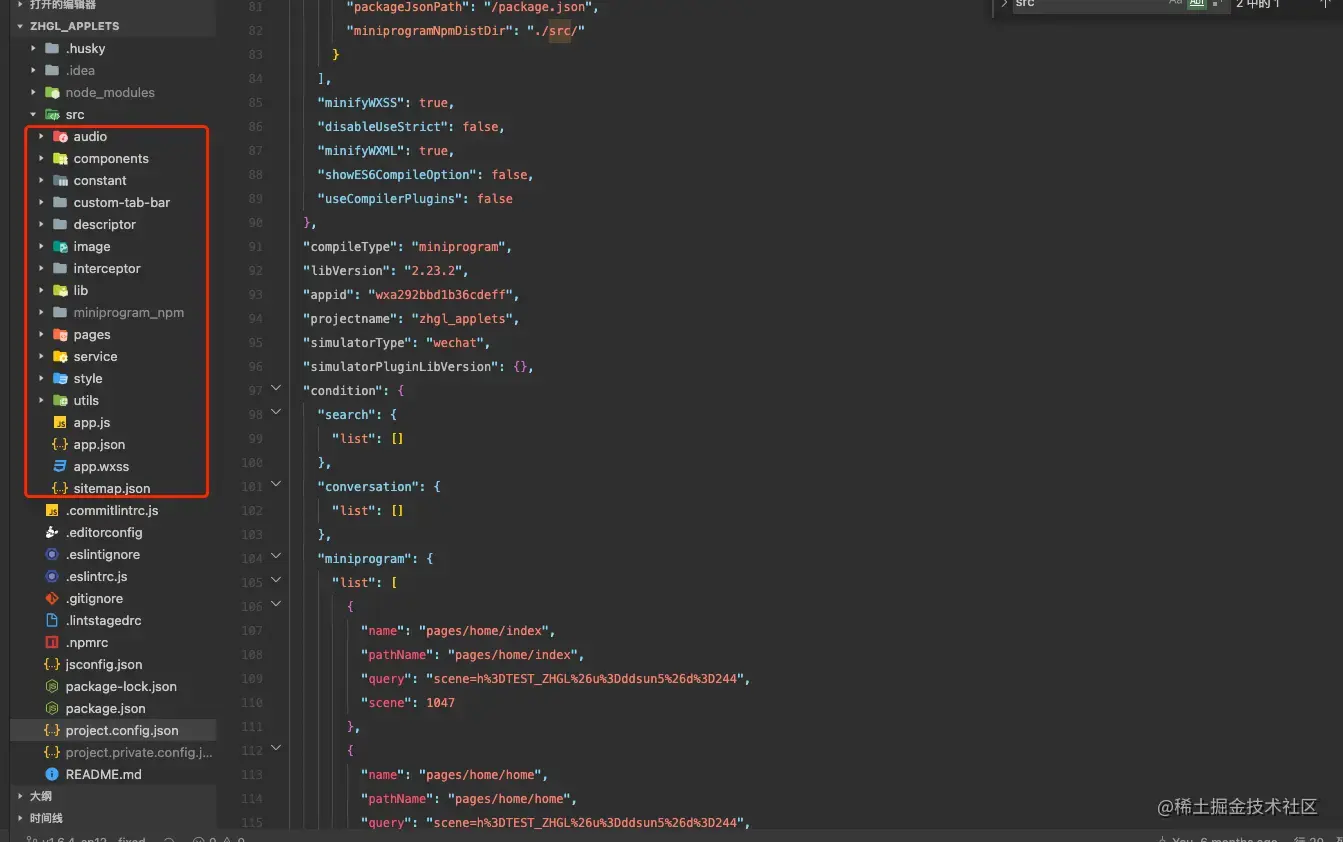Fold the "condition" block at line 97
Viewport: 1343px width, 842px height.
pos(277,388)
